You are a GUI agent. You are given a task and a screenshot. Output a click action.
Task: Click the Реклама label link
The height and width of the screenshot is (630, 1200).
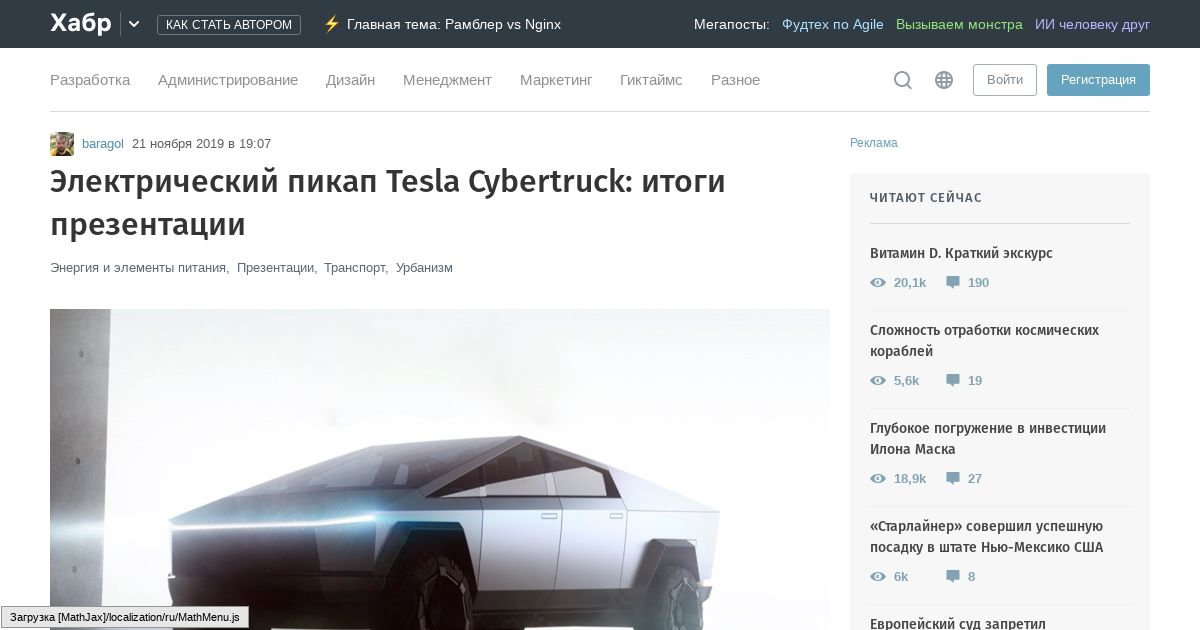pos(874,143)
